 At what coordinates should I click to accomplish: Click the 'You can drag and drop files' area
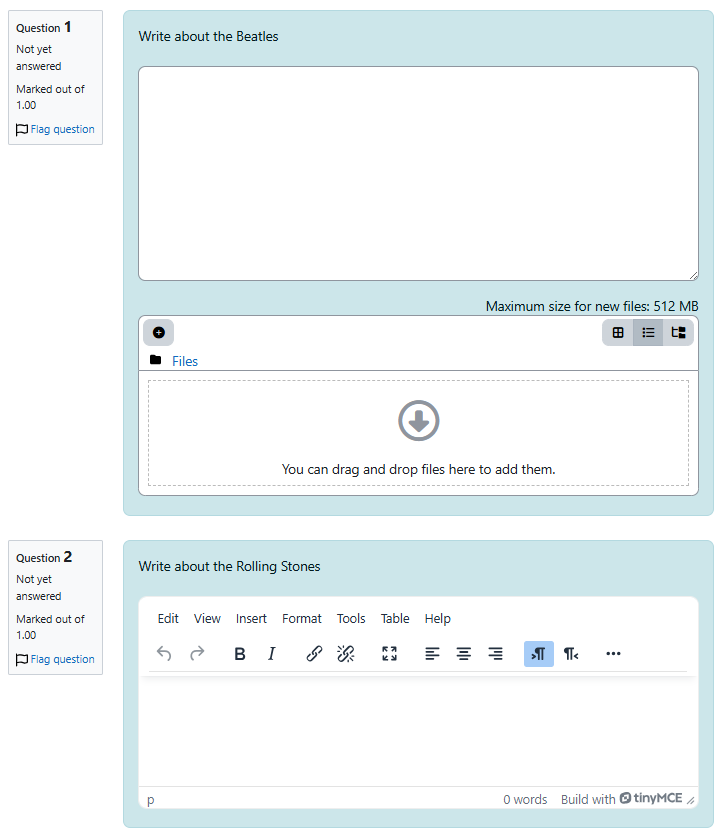point(418,433)
